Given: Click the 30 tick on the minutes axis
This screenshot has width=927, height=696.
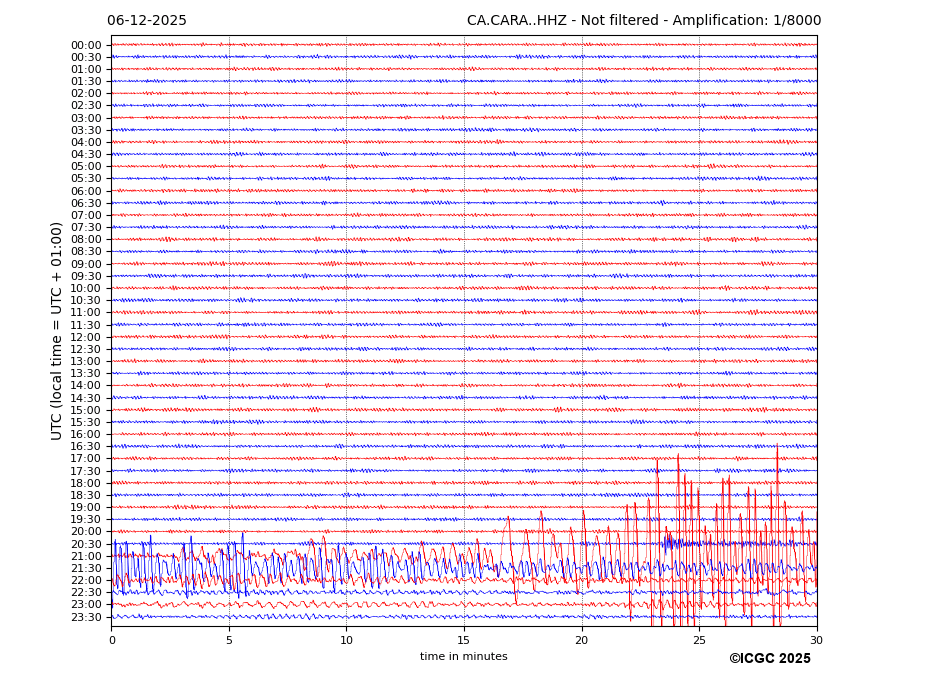Looking at the screenshot, I should click(816, 640).
